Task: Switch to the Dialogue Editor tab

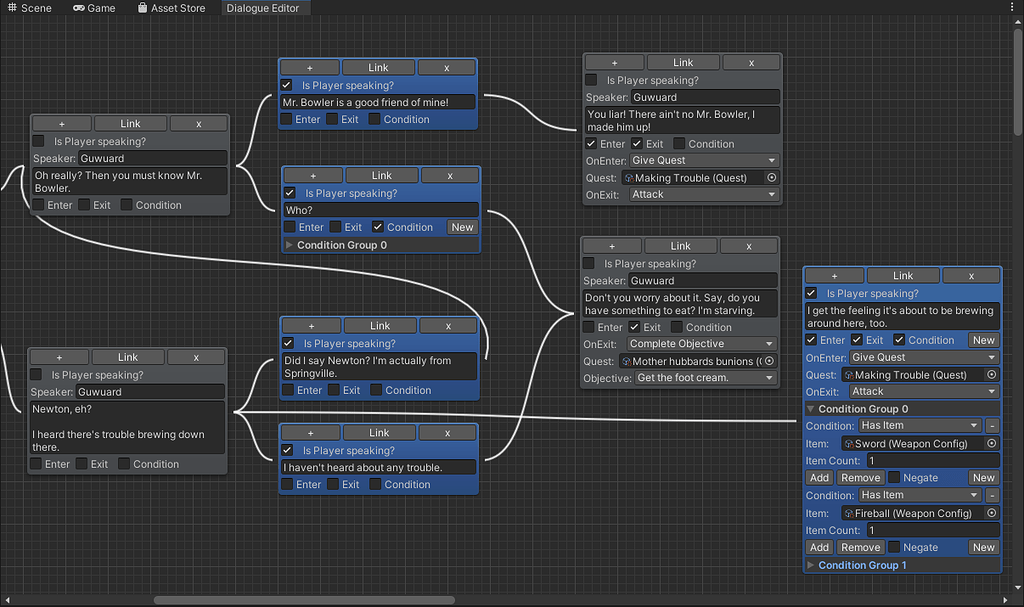Action: [265, 8]
